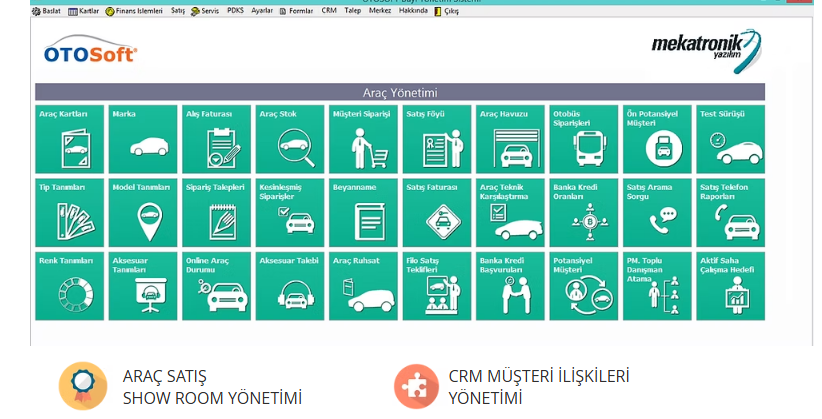Click the OTOSoft logo
The image size is (822, 419).
point(91,52)
